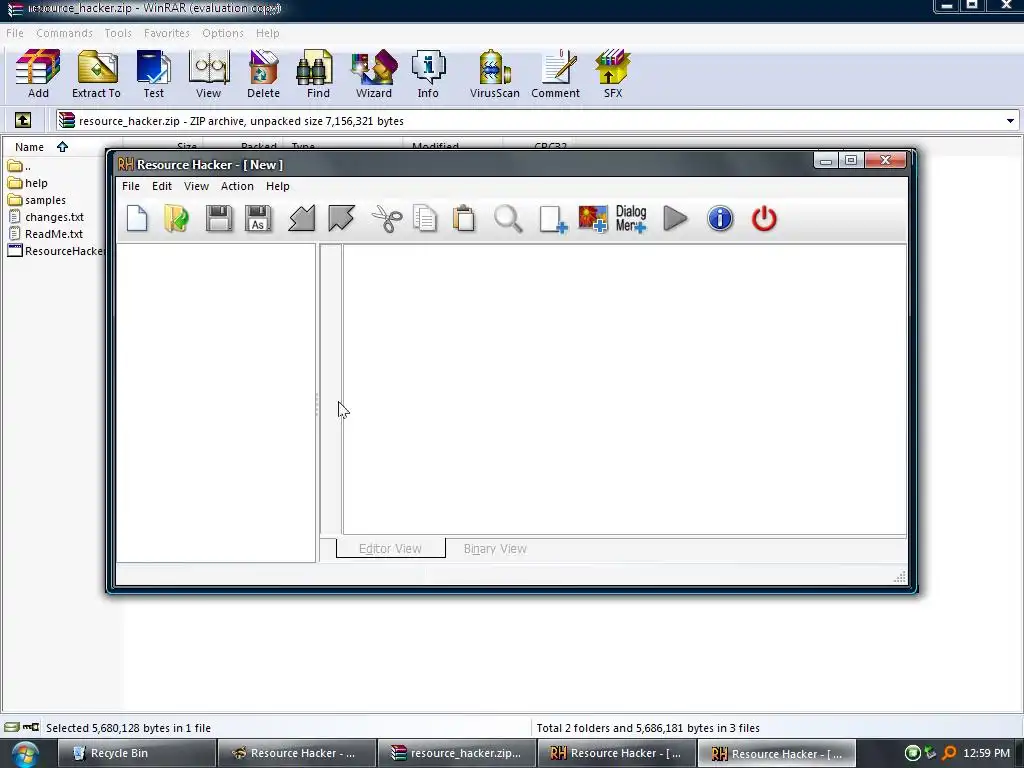
Task: Click the blue Info icon in Resource Hacker
Action: [x=720, y=218]
